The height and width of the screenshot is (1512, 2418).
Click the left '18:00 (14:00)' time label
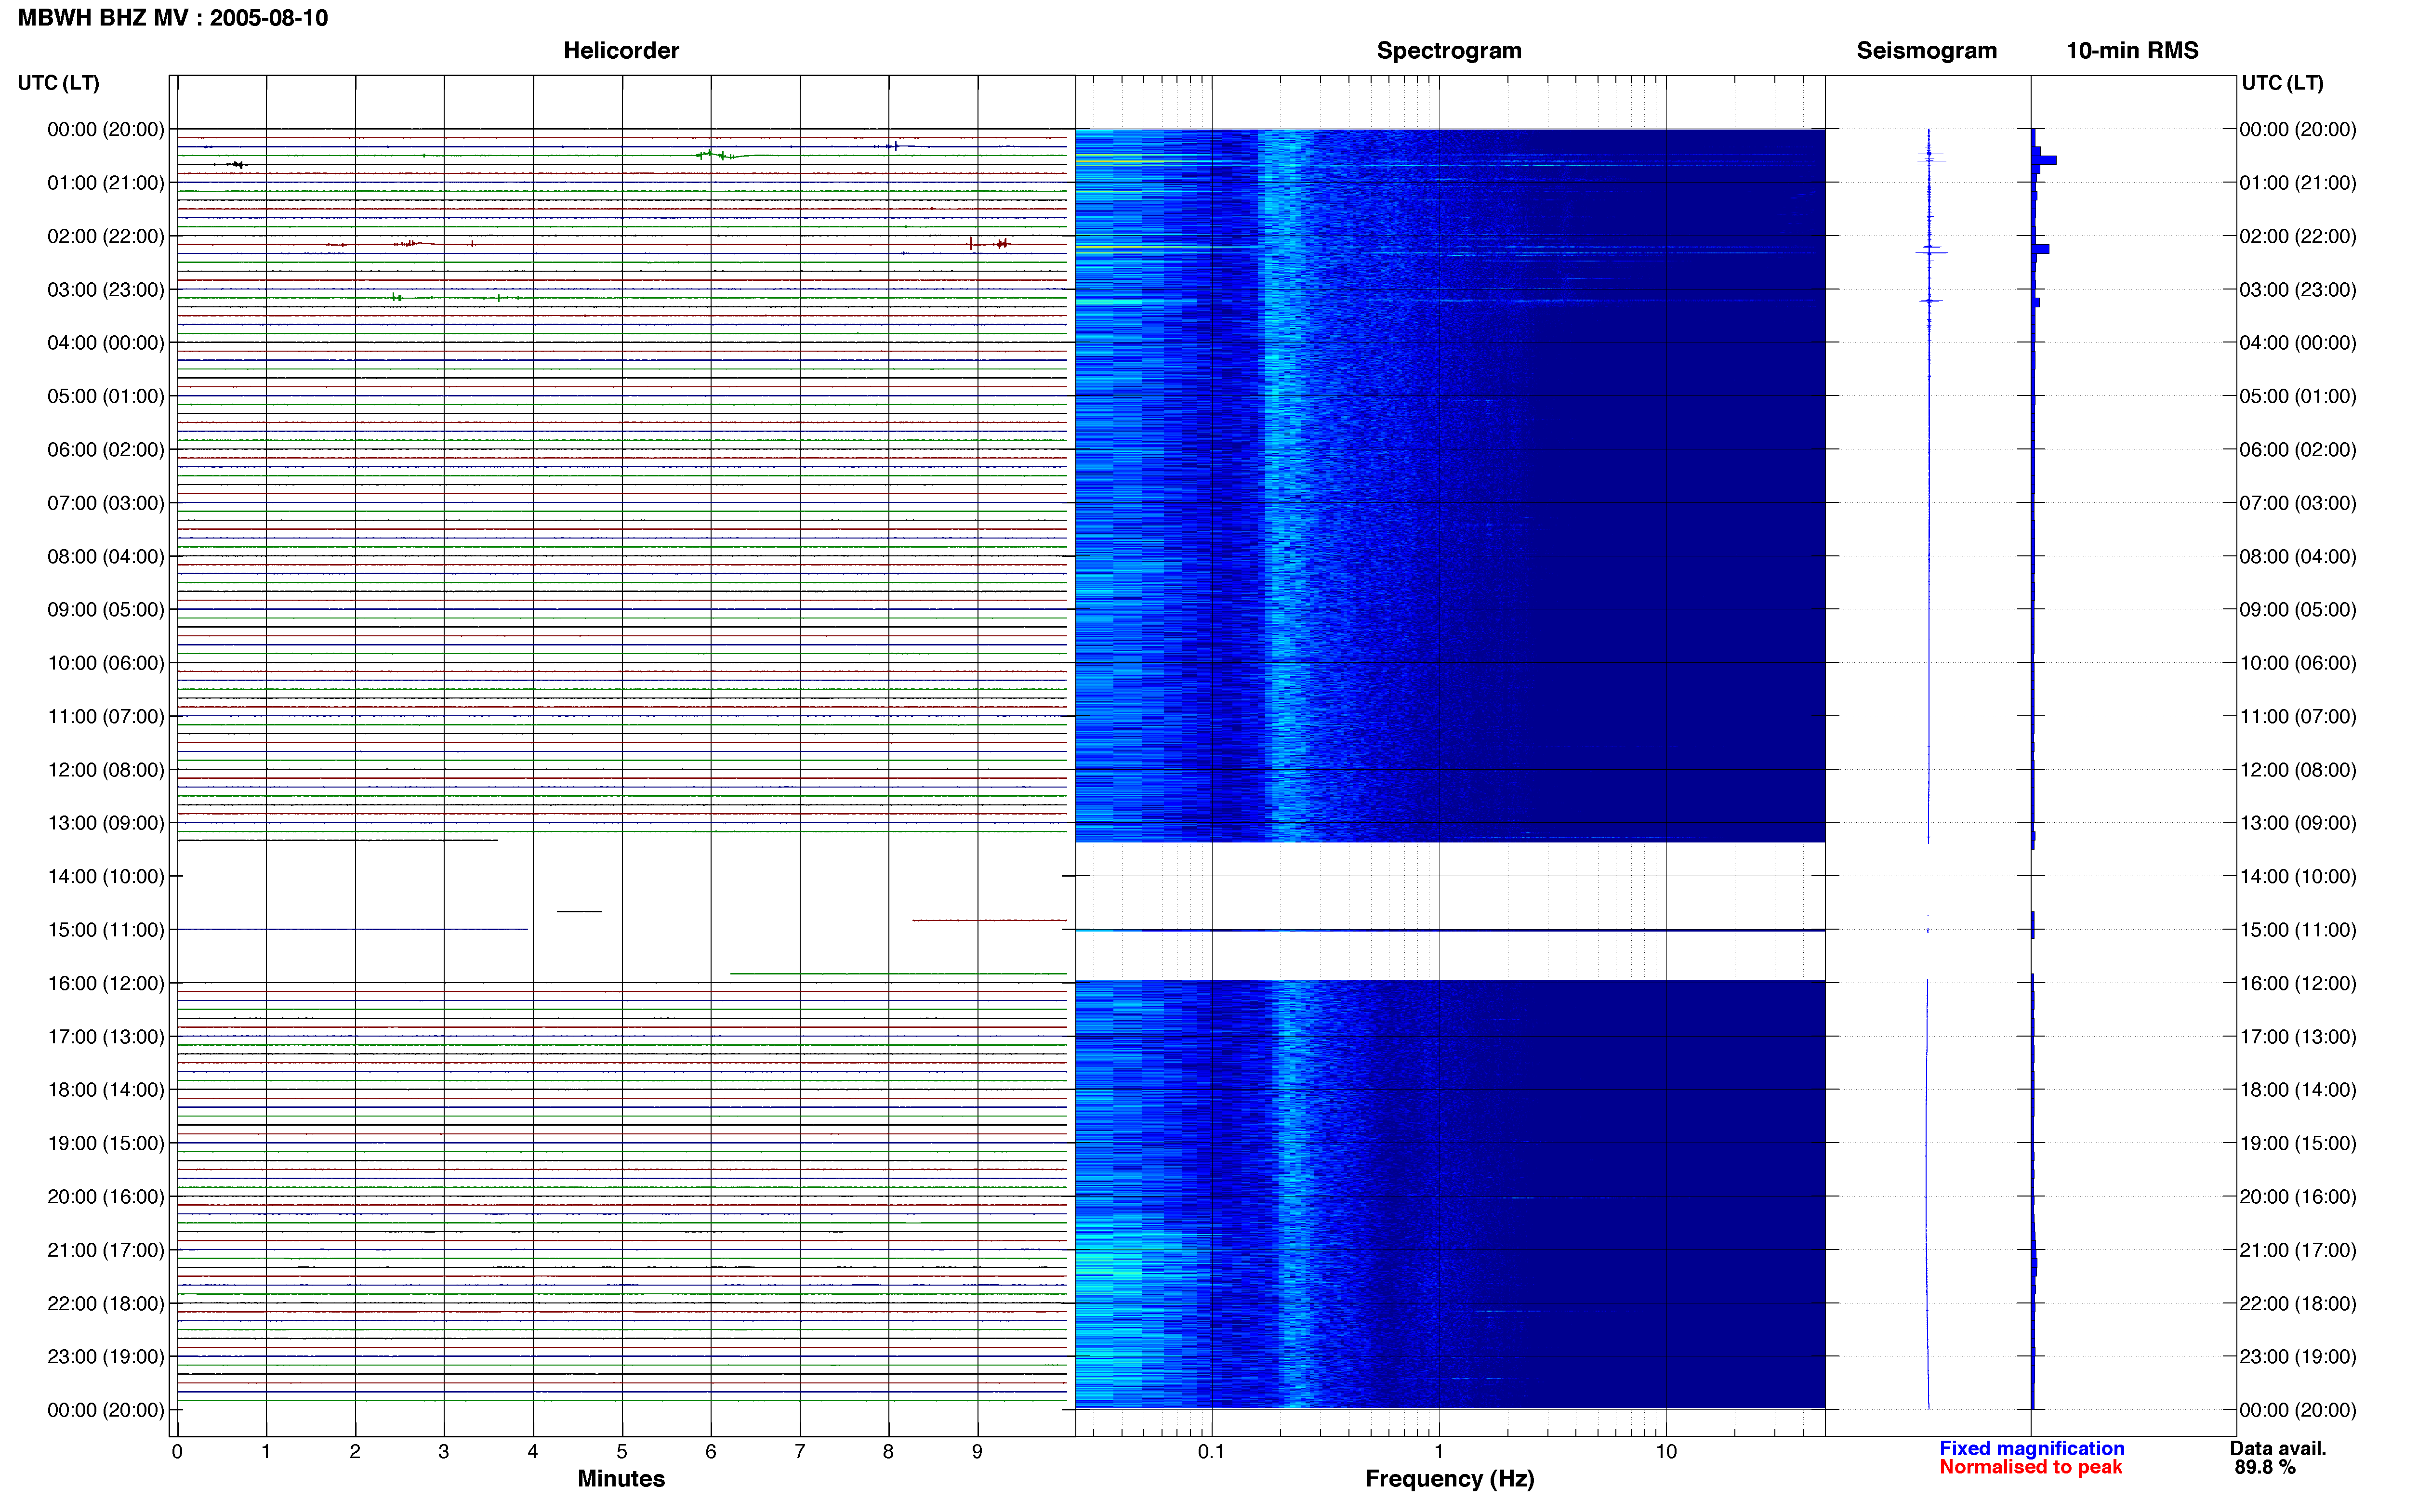click(x=106, y=1090)
